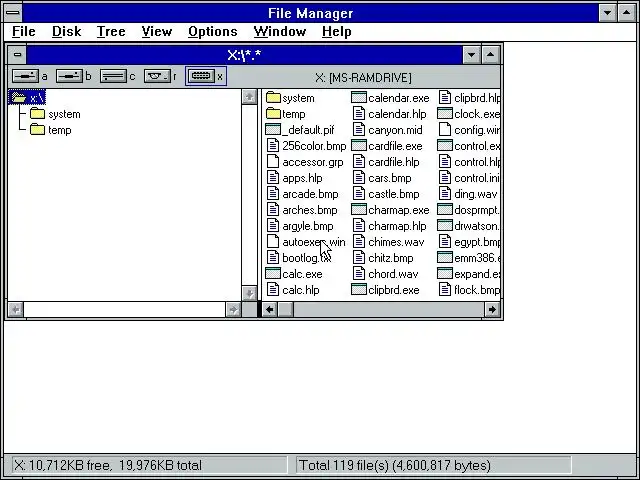The width and height of the screenshot is (640, 480).
Task: Select RAM drive x icon
Action: click(x=201, y=76)
